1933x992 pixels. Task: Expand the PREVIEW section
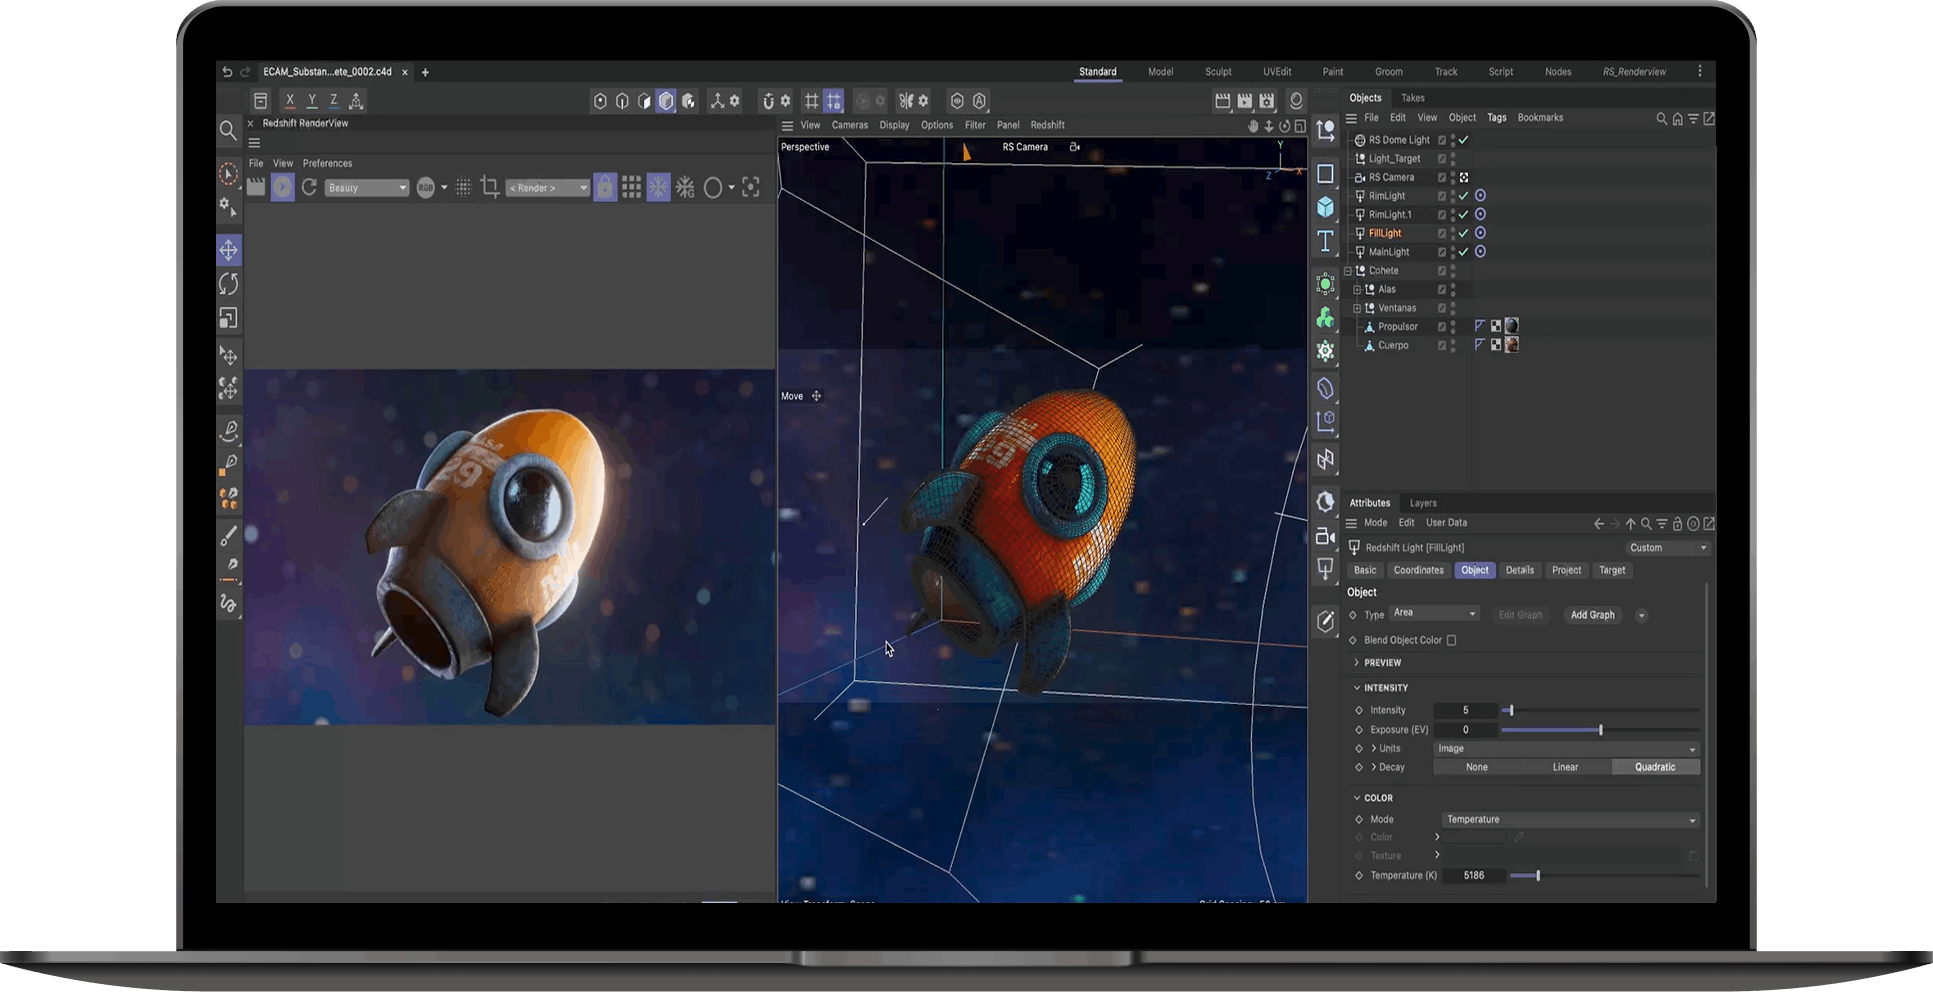pos(1382,663)
